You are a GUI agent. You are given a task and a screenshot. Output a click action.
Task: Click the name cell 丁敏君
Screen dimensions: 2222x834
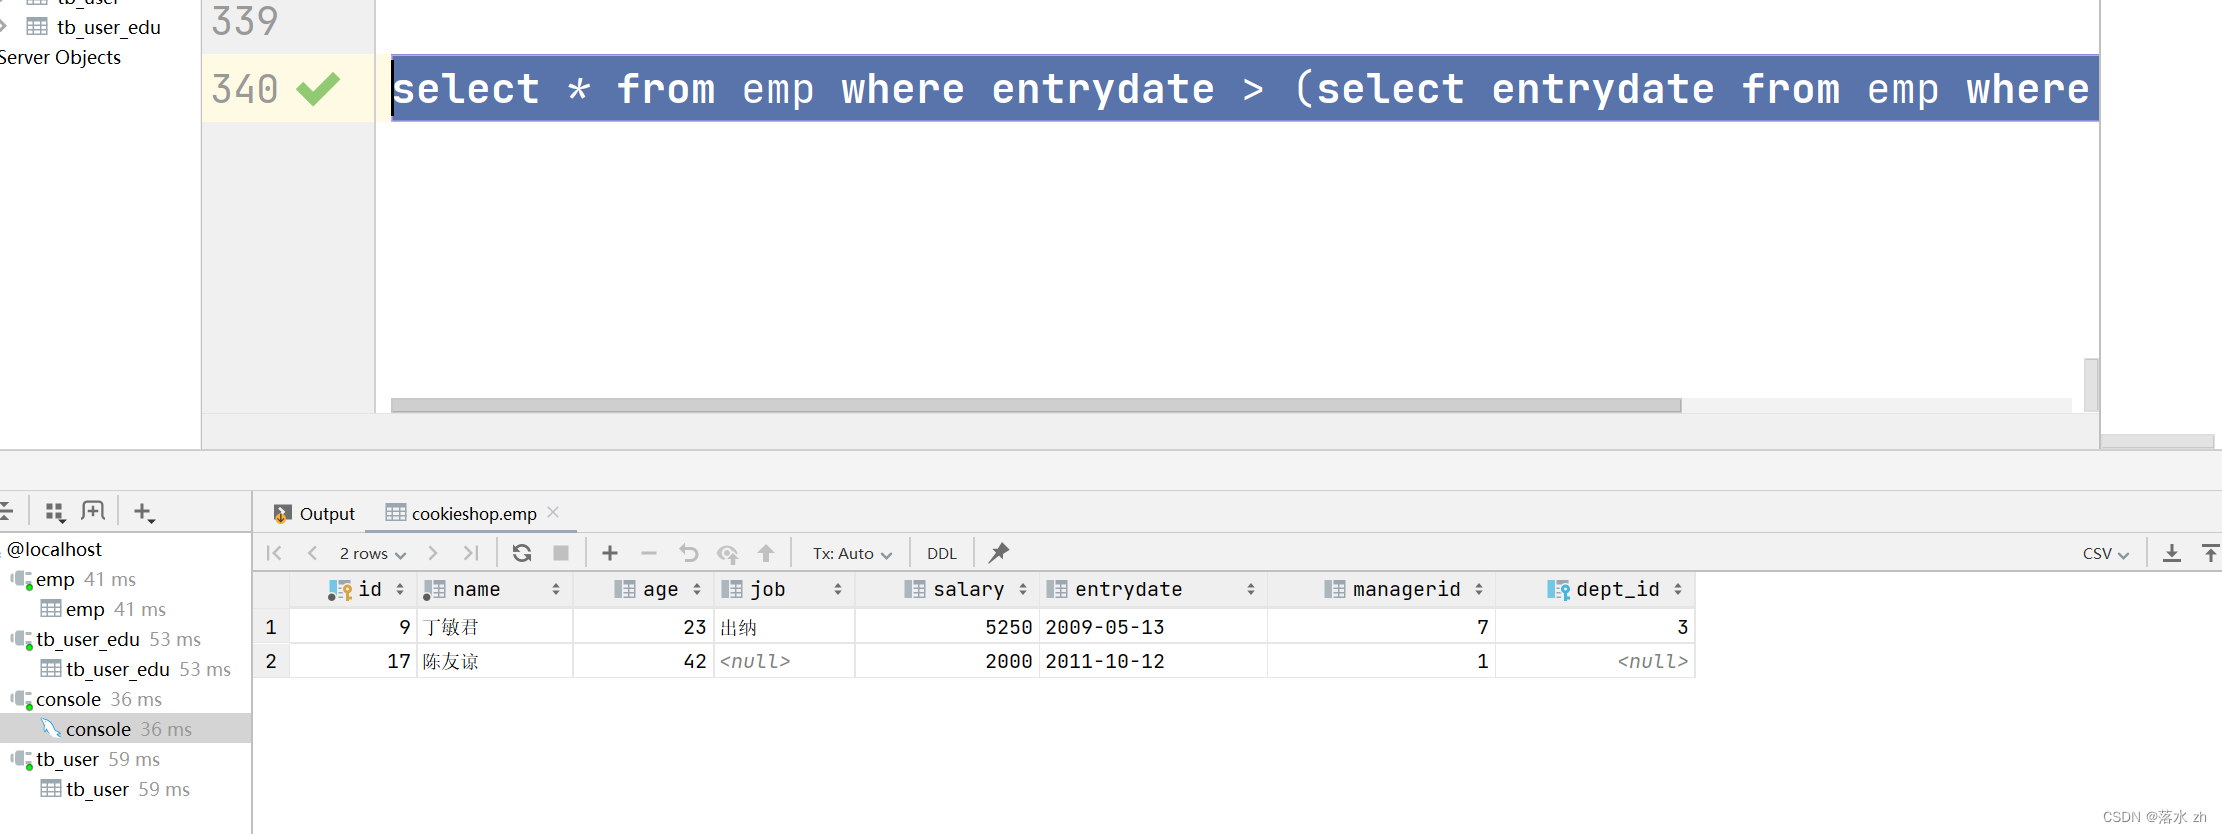(x=495, y=627)
